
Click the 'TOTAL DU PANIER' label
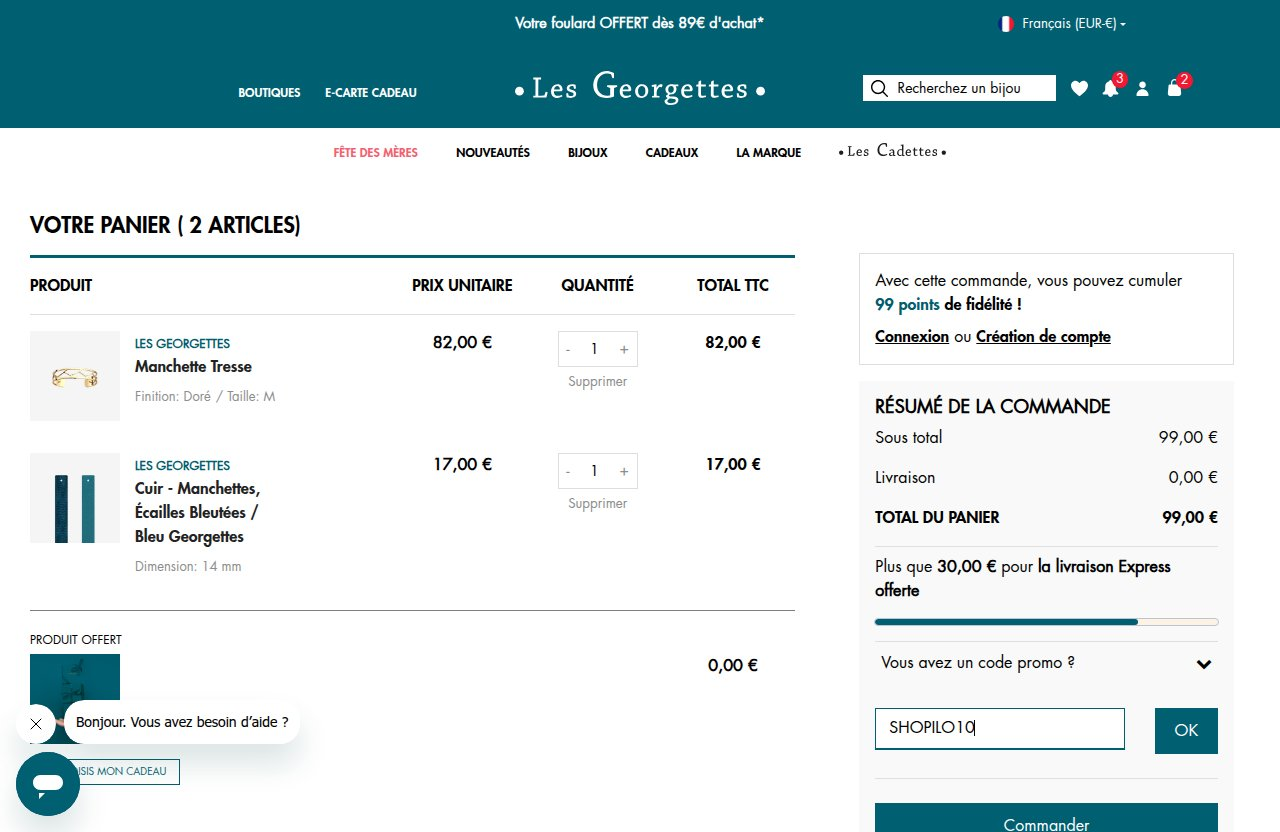tap(937, 517)
